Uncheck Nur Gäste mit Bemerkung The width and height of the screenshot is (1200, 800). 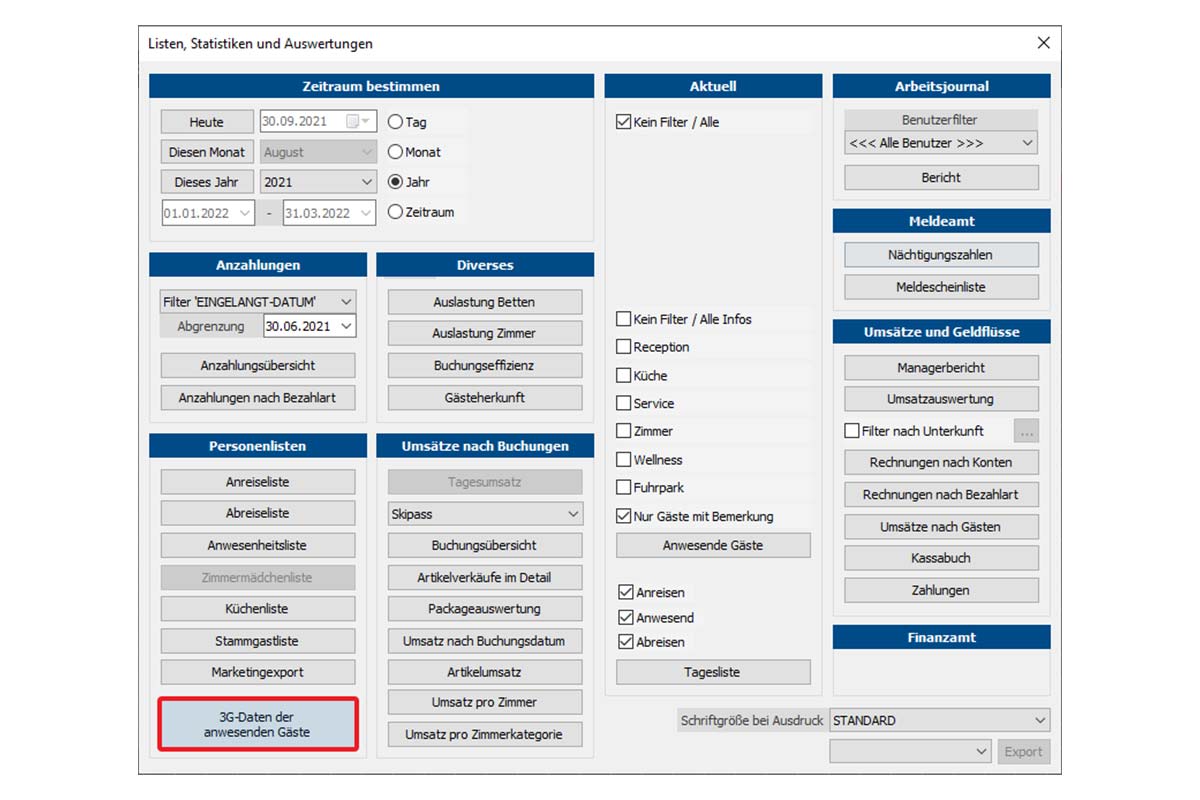pos(624,517)
